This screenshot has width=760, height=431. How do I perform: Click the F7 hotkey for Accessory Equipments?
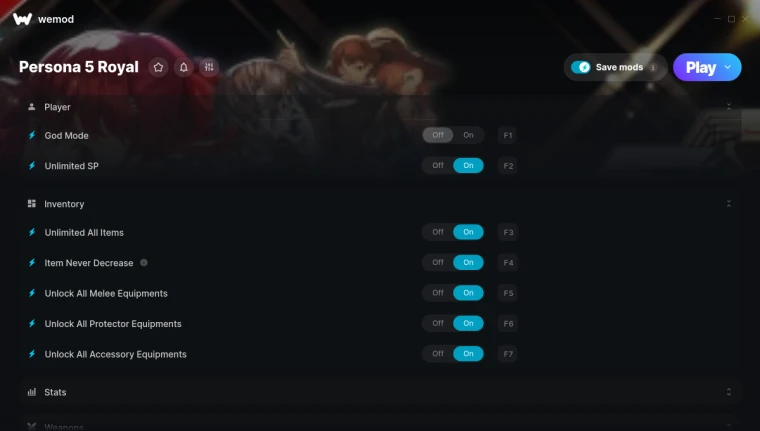(x=507, y=354)
